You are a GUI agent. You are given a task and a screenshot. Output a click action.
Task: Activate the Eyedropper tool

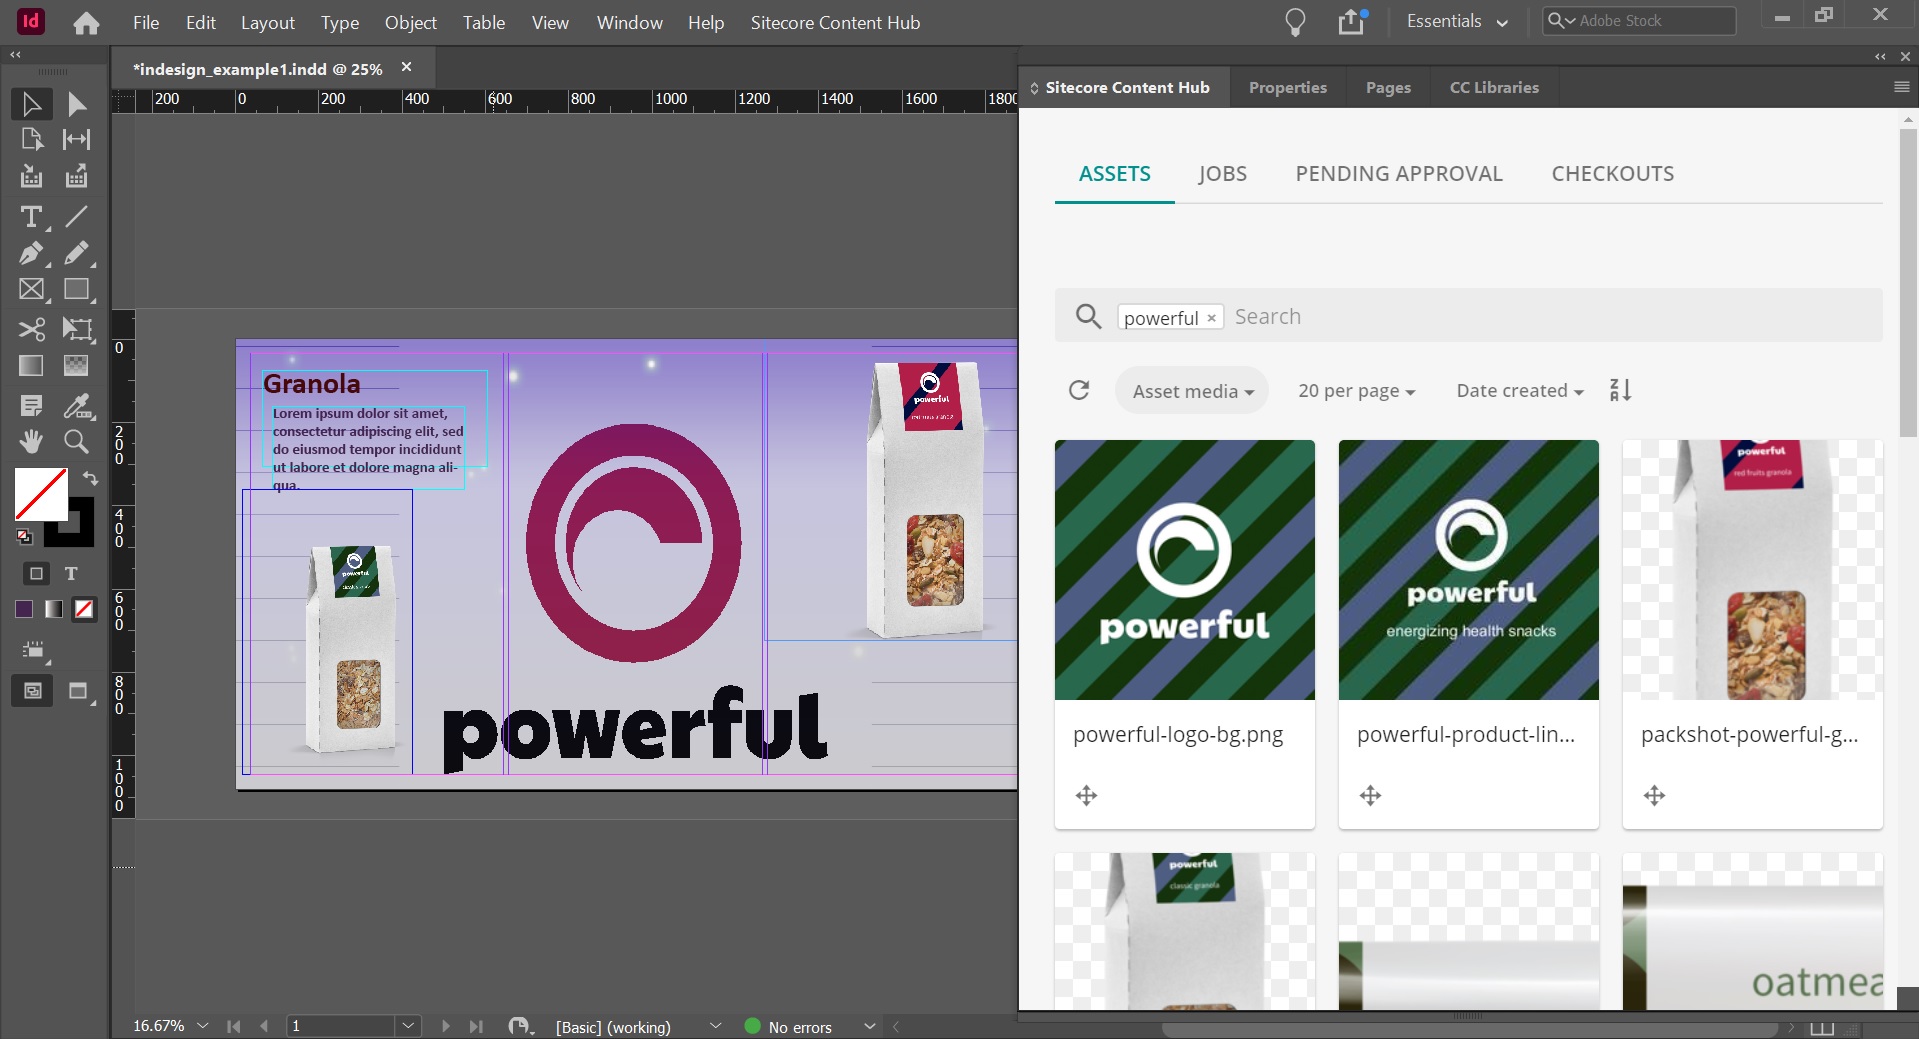(76, 405)
